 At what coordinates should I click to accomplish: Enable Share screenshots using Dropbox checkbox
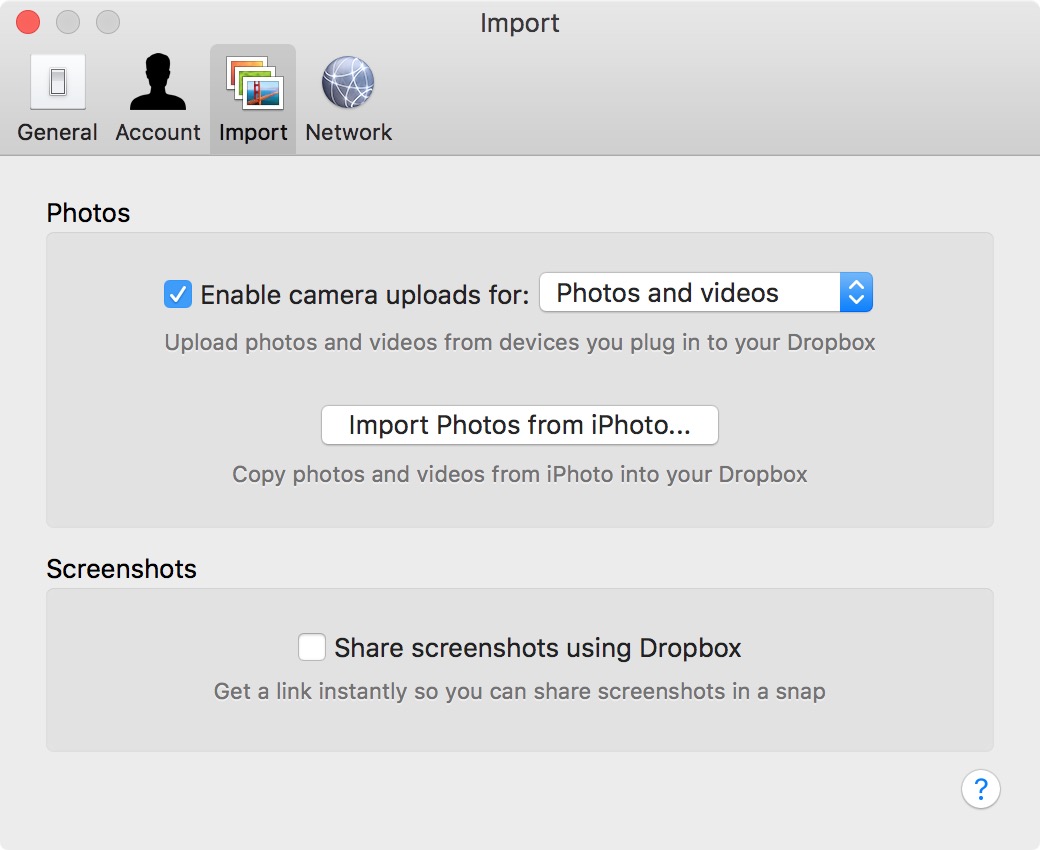pos(312,647)
